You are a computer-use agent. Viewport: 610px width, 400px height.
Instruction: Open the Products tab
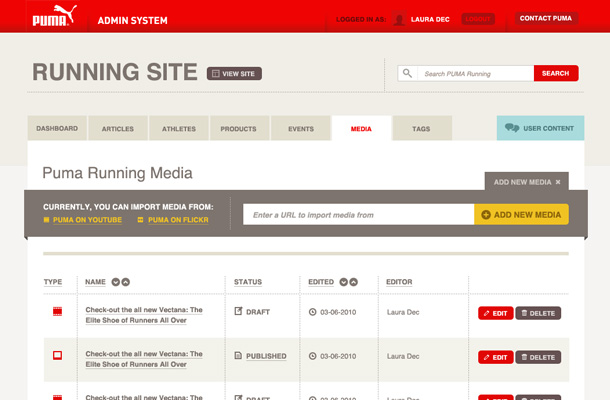click(x=239, y=128)
